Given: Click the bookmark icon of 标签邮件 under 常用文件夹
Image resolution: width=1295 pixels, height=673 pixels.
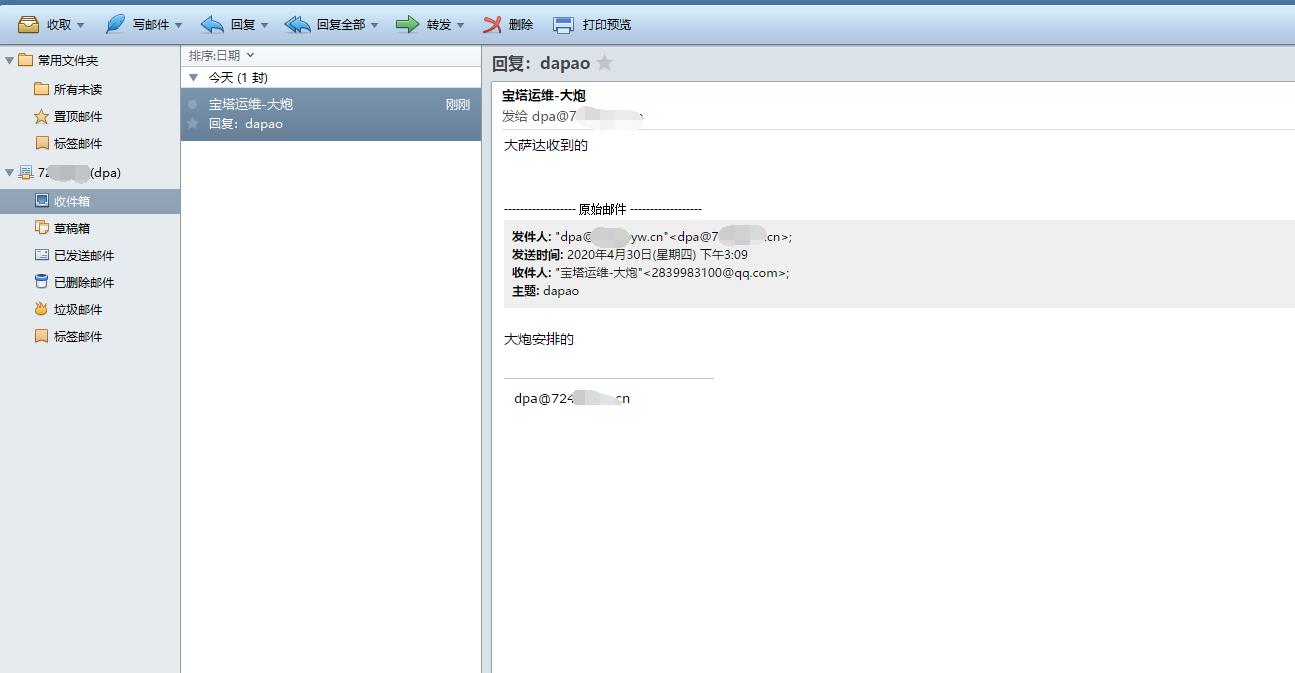Looking at the screenshot, I should pos(41,143).
